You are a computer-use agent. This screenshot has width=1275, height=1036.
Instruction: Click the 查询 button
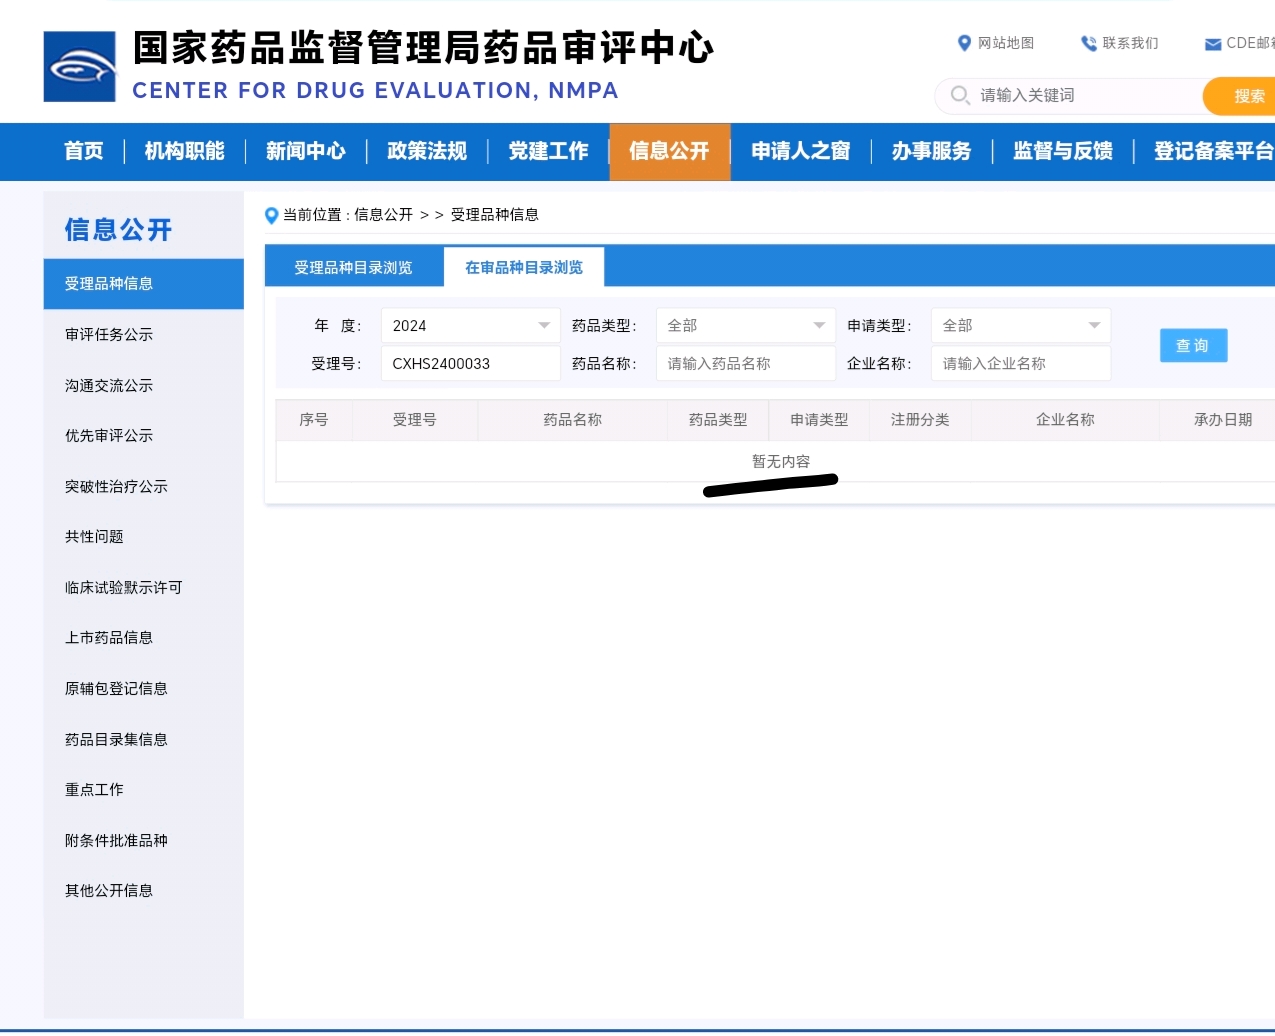(x=1193, y=346)
